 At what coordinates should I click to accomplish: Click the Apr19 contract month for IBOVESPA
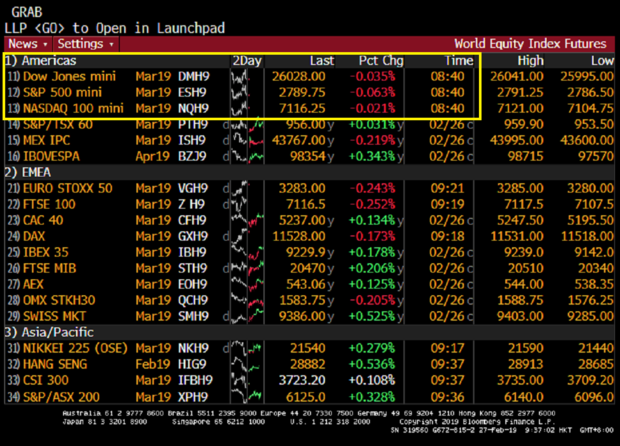pos(153,157)
